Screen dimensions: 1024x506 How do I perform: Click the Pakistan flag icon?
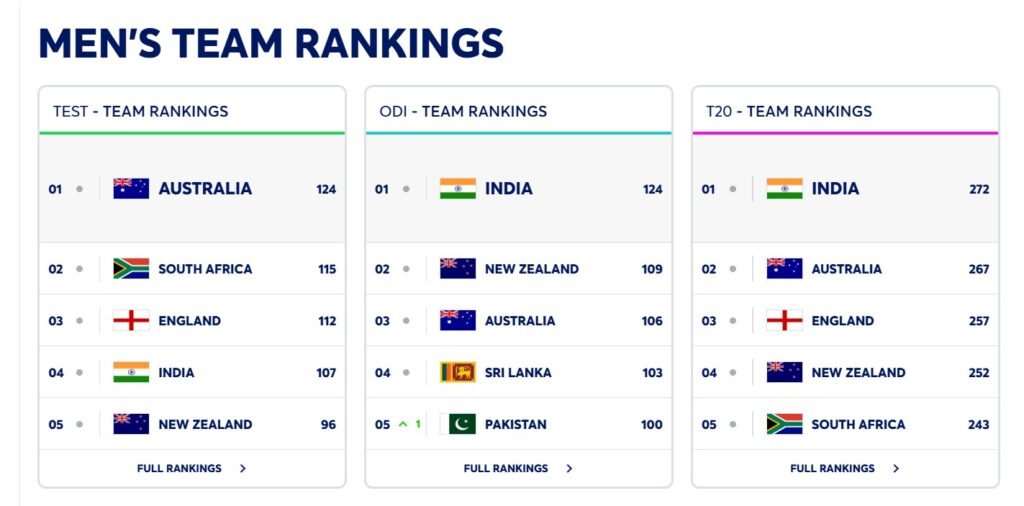coord(458,424)
